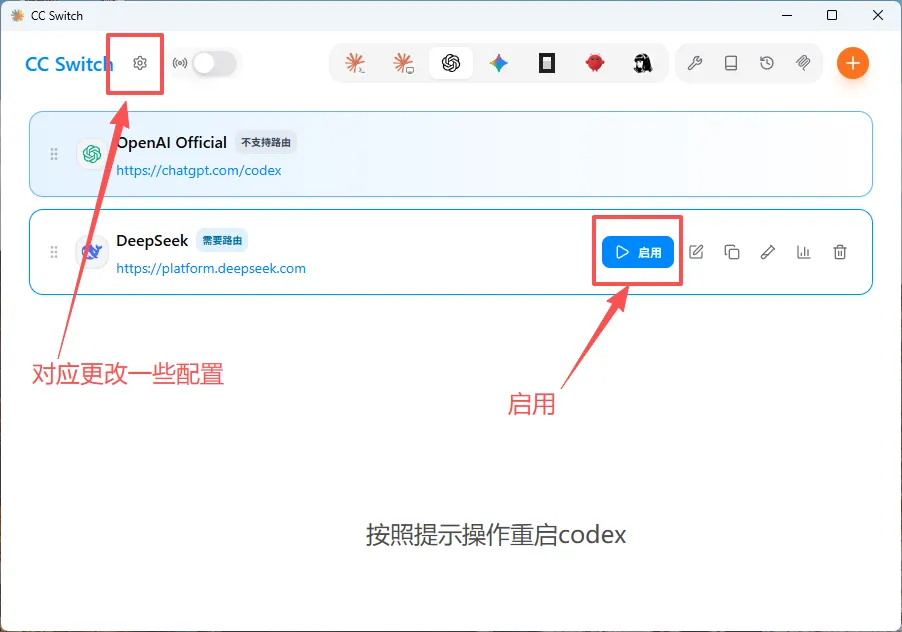Screen dimensions: 902x632
Task: Select the Claude desktop app tab
Action: (x=403, y=63)
